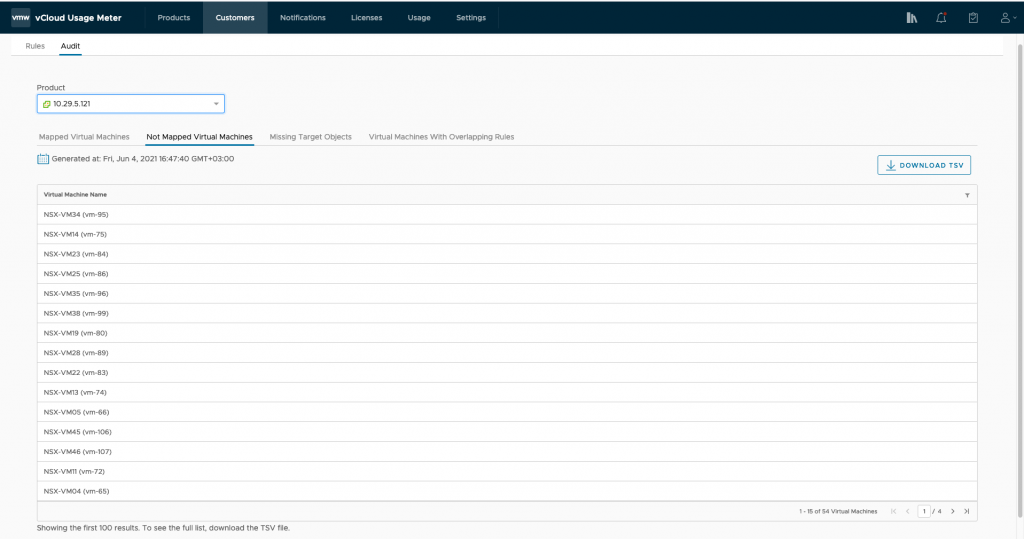Click the page number input field
This screenshot has height=539, width=1024.
coord(924,511)
